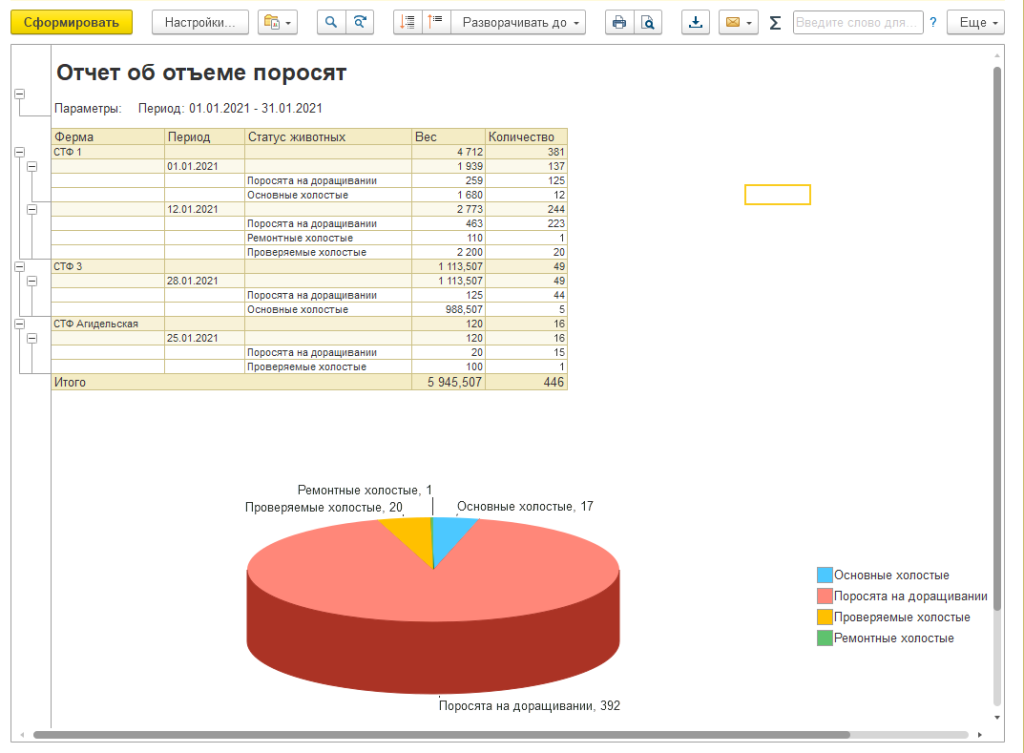
Task: Click the search word input field
Action: pos(857,23)
